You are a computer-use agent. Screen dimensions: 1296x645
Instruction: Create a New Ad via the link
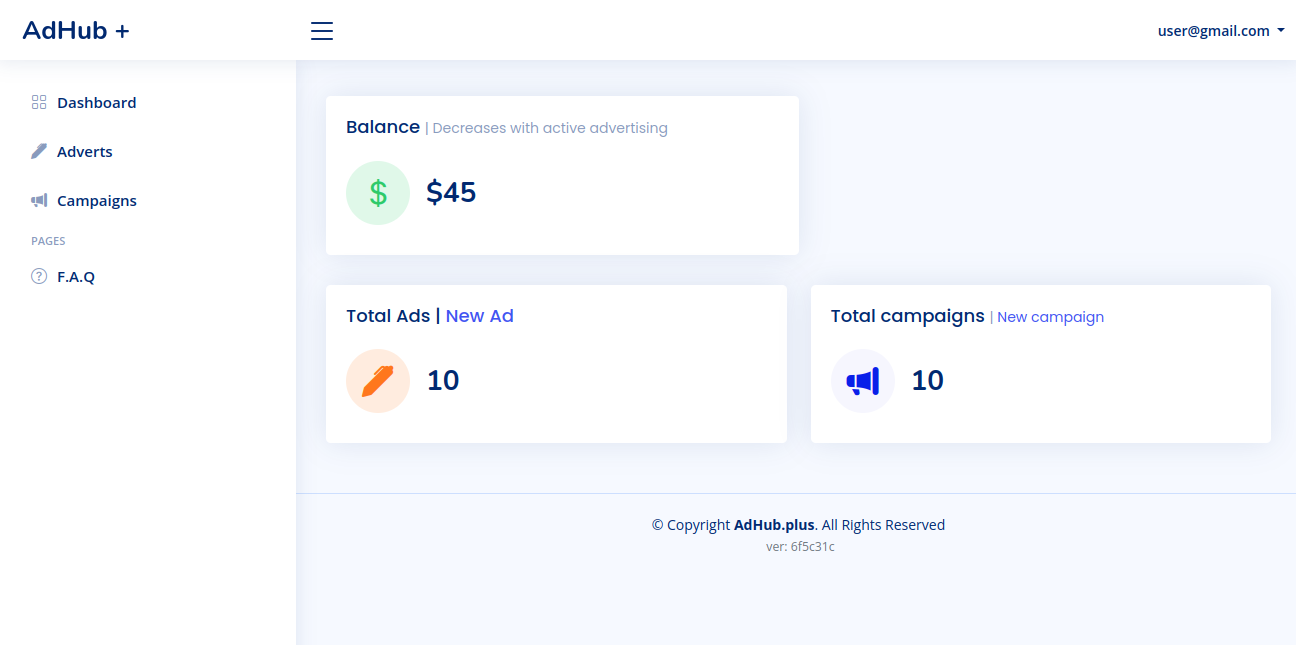point(480,315)
